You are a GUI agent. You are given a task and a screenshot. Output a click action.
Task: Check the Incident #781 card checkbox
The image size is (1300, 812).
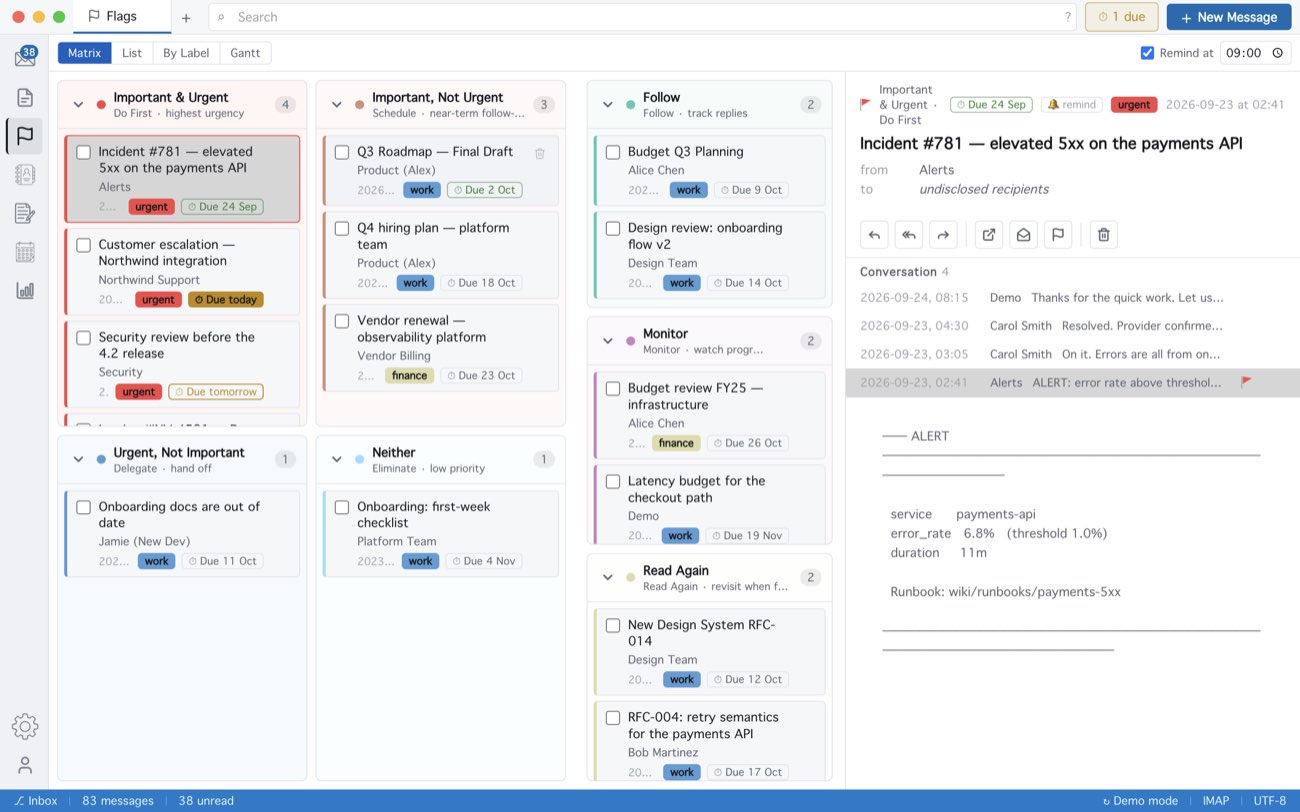[84, 152]
